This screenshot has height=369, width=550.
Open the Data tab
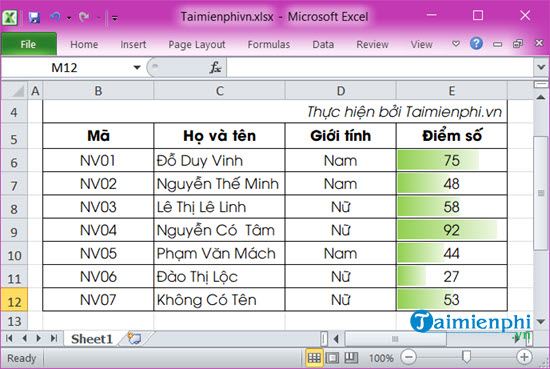pos(323,44)
